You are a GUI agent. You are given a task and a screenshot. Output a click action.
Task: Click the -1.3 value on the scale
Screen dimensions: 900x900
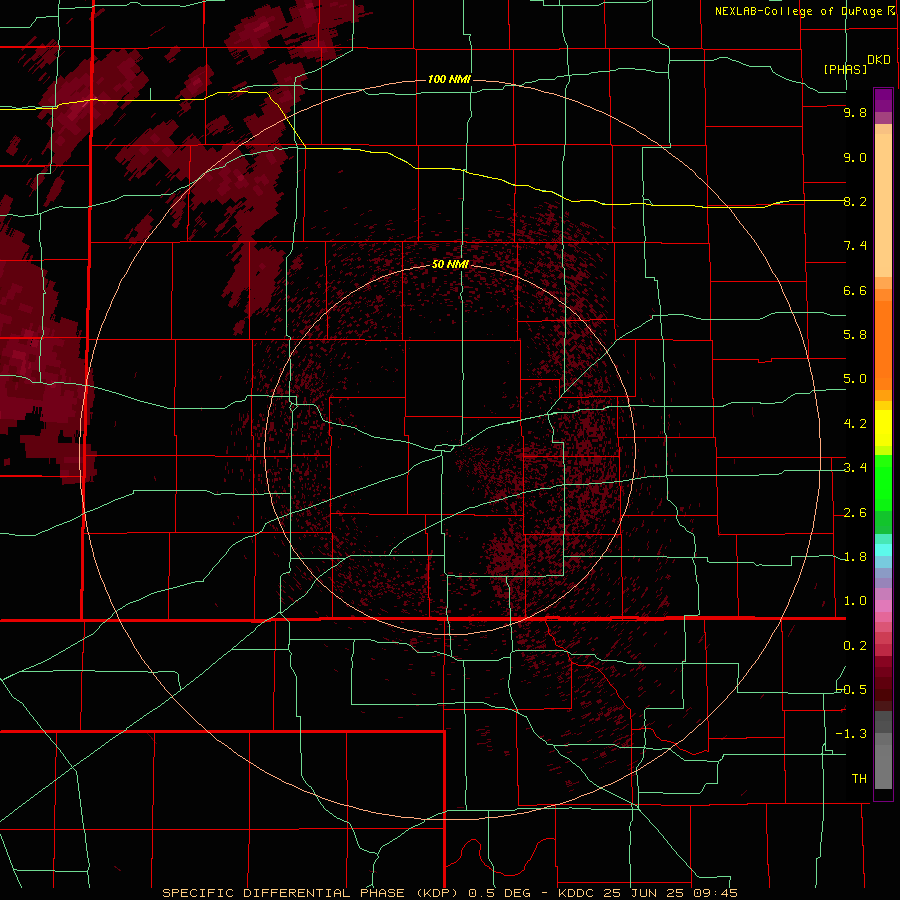[x=852, y=734]
